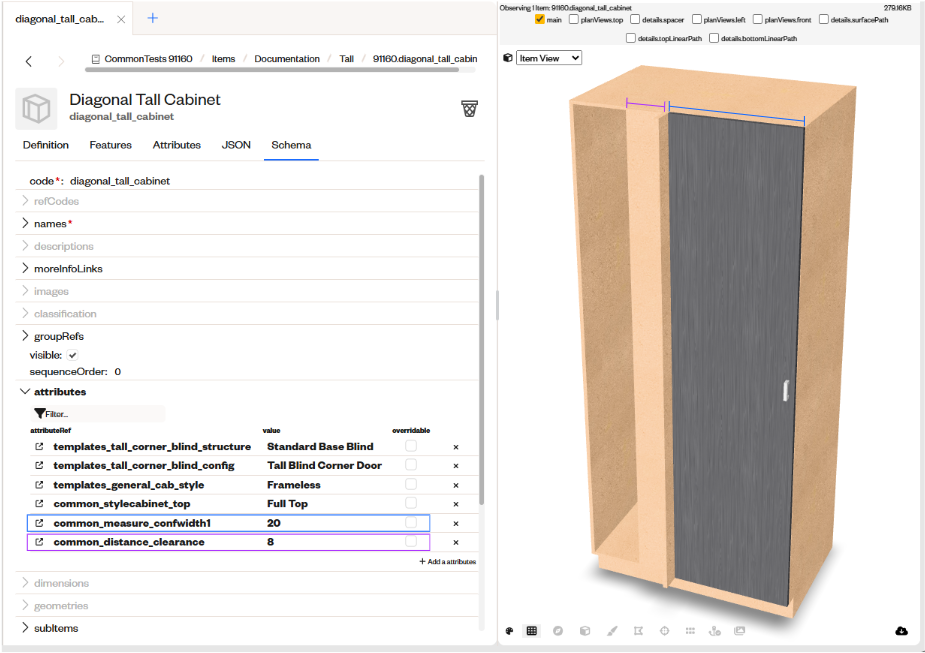Click the color palette icon in viewer toolbar
Screen dimensions: 925x653
[510, 631]
